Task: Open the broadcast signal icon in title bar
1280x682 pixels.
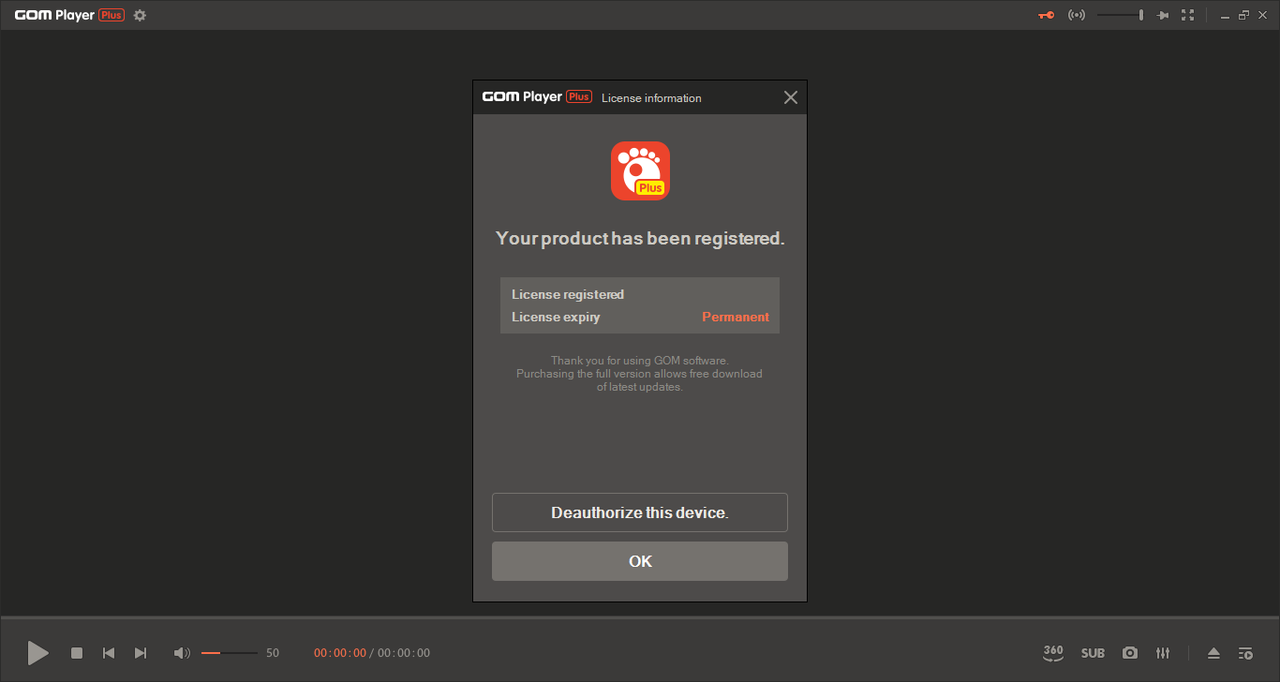Action: click(x=1076, y=15)
